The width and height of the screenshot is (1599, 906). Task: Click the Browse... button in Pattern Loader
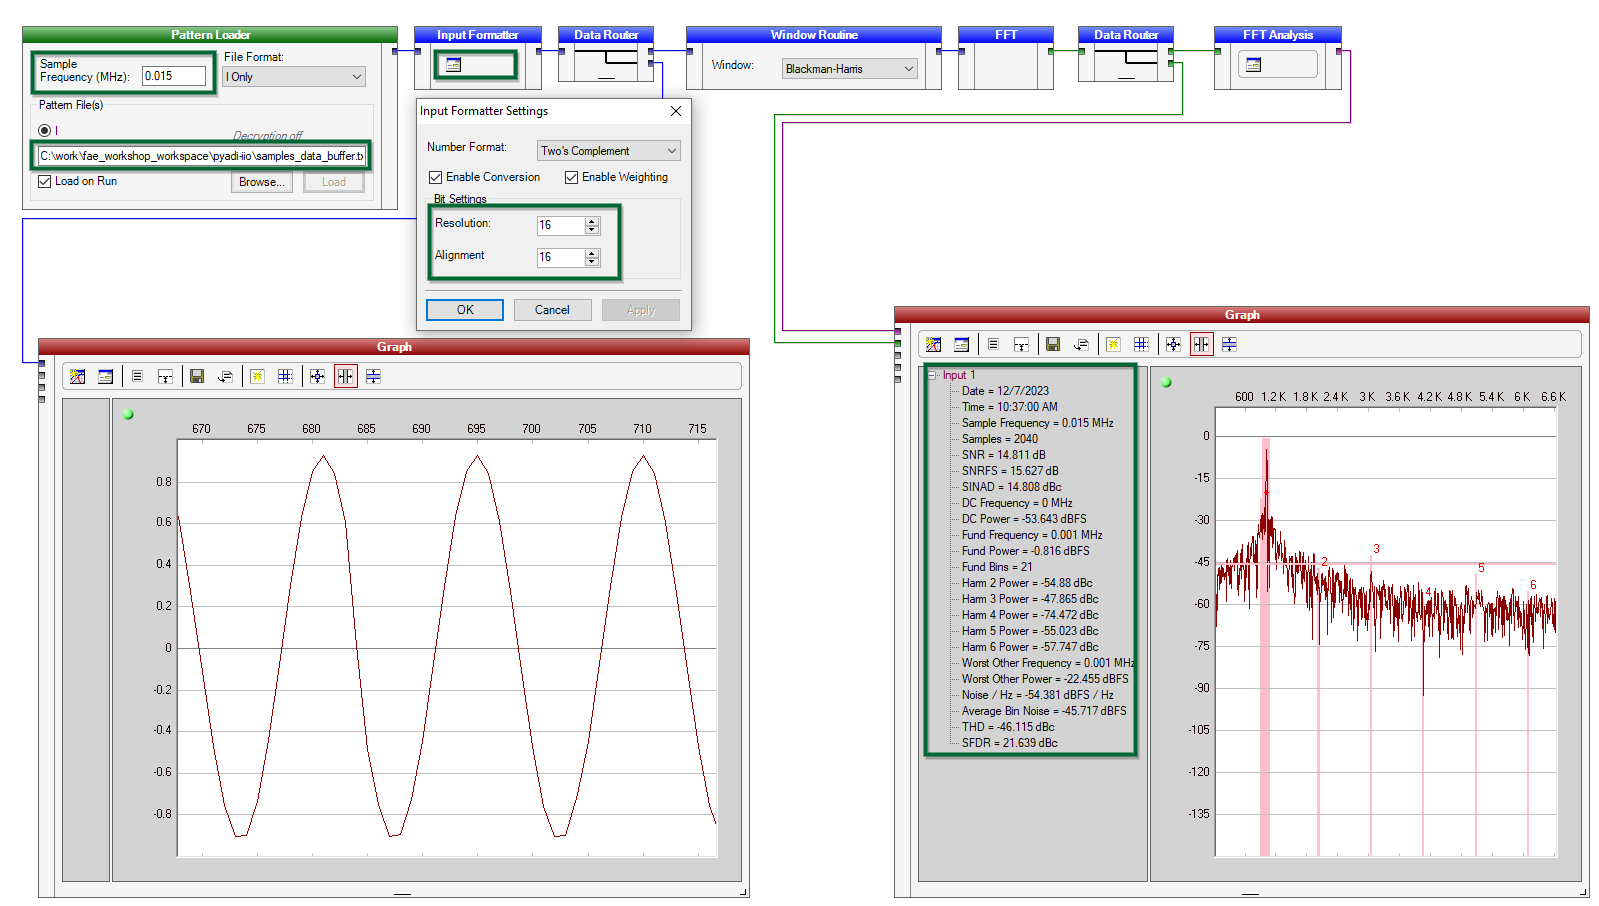[x=262, y=182]
